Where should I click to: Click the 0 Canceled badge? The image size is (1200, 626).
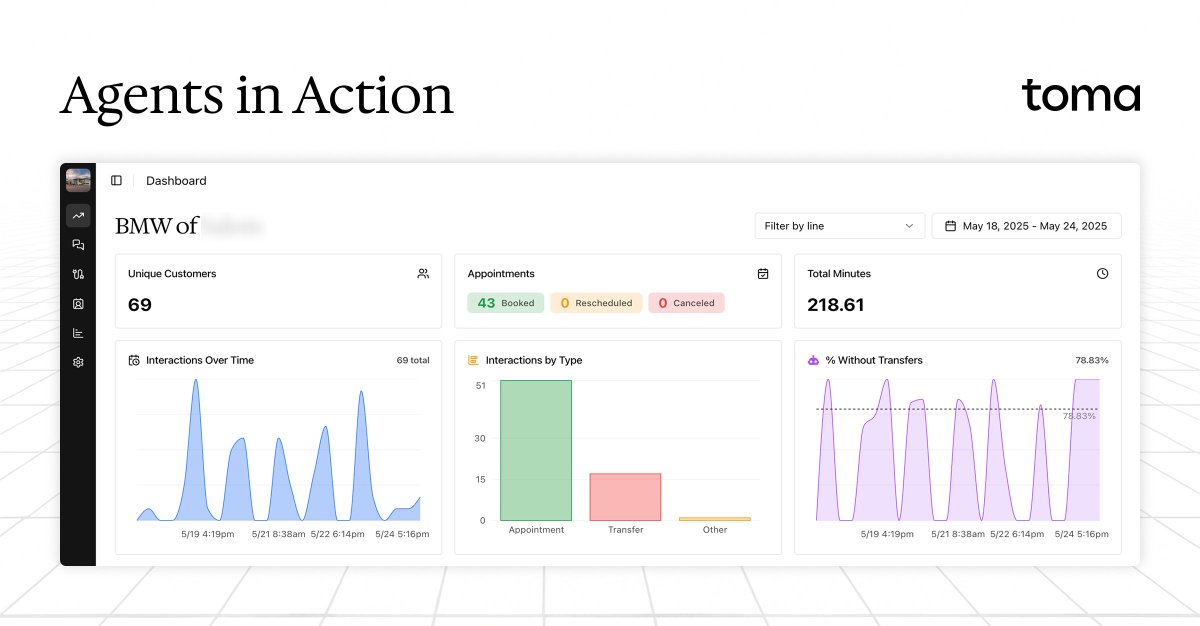pos(686,303)
